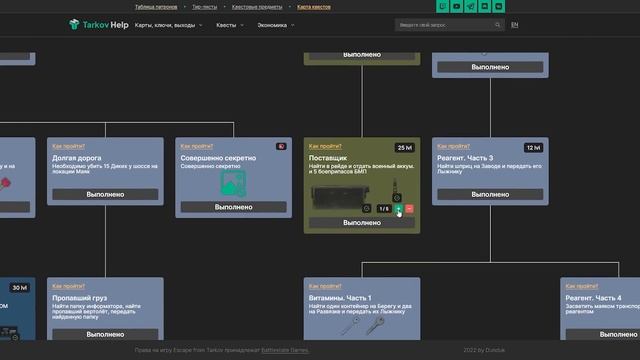Screen dimensions: 640x360
Task: Toggle Выполнено on Реагент. Часть 4
Action: pyautogui.click(x=603, y=334)
